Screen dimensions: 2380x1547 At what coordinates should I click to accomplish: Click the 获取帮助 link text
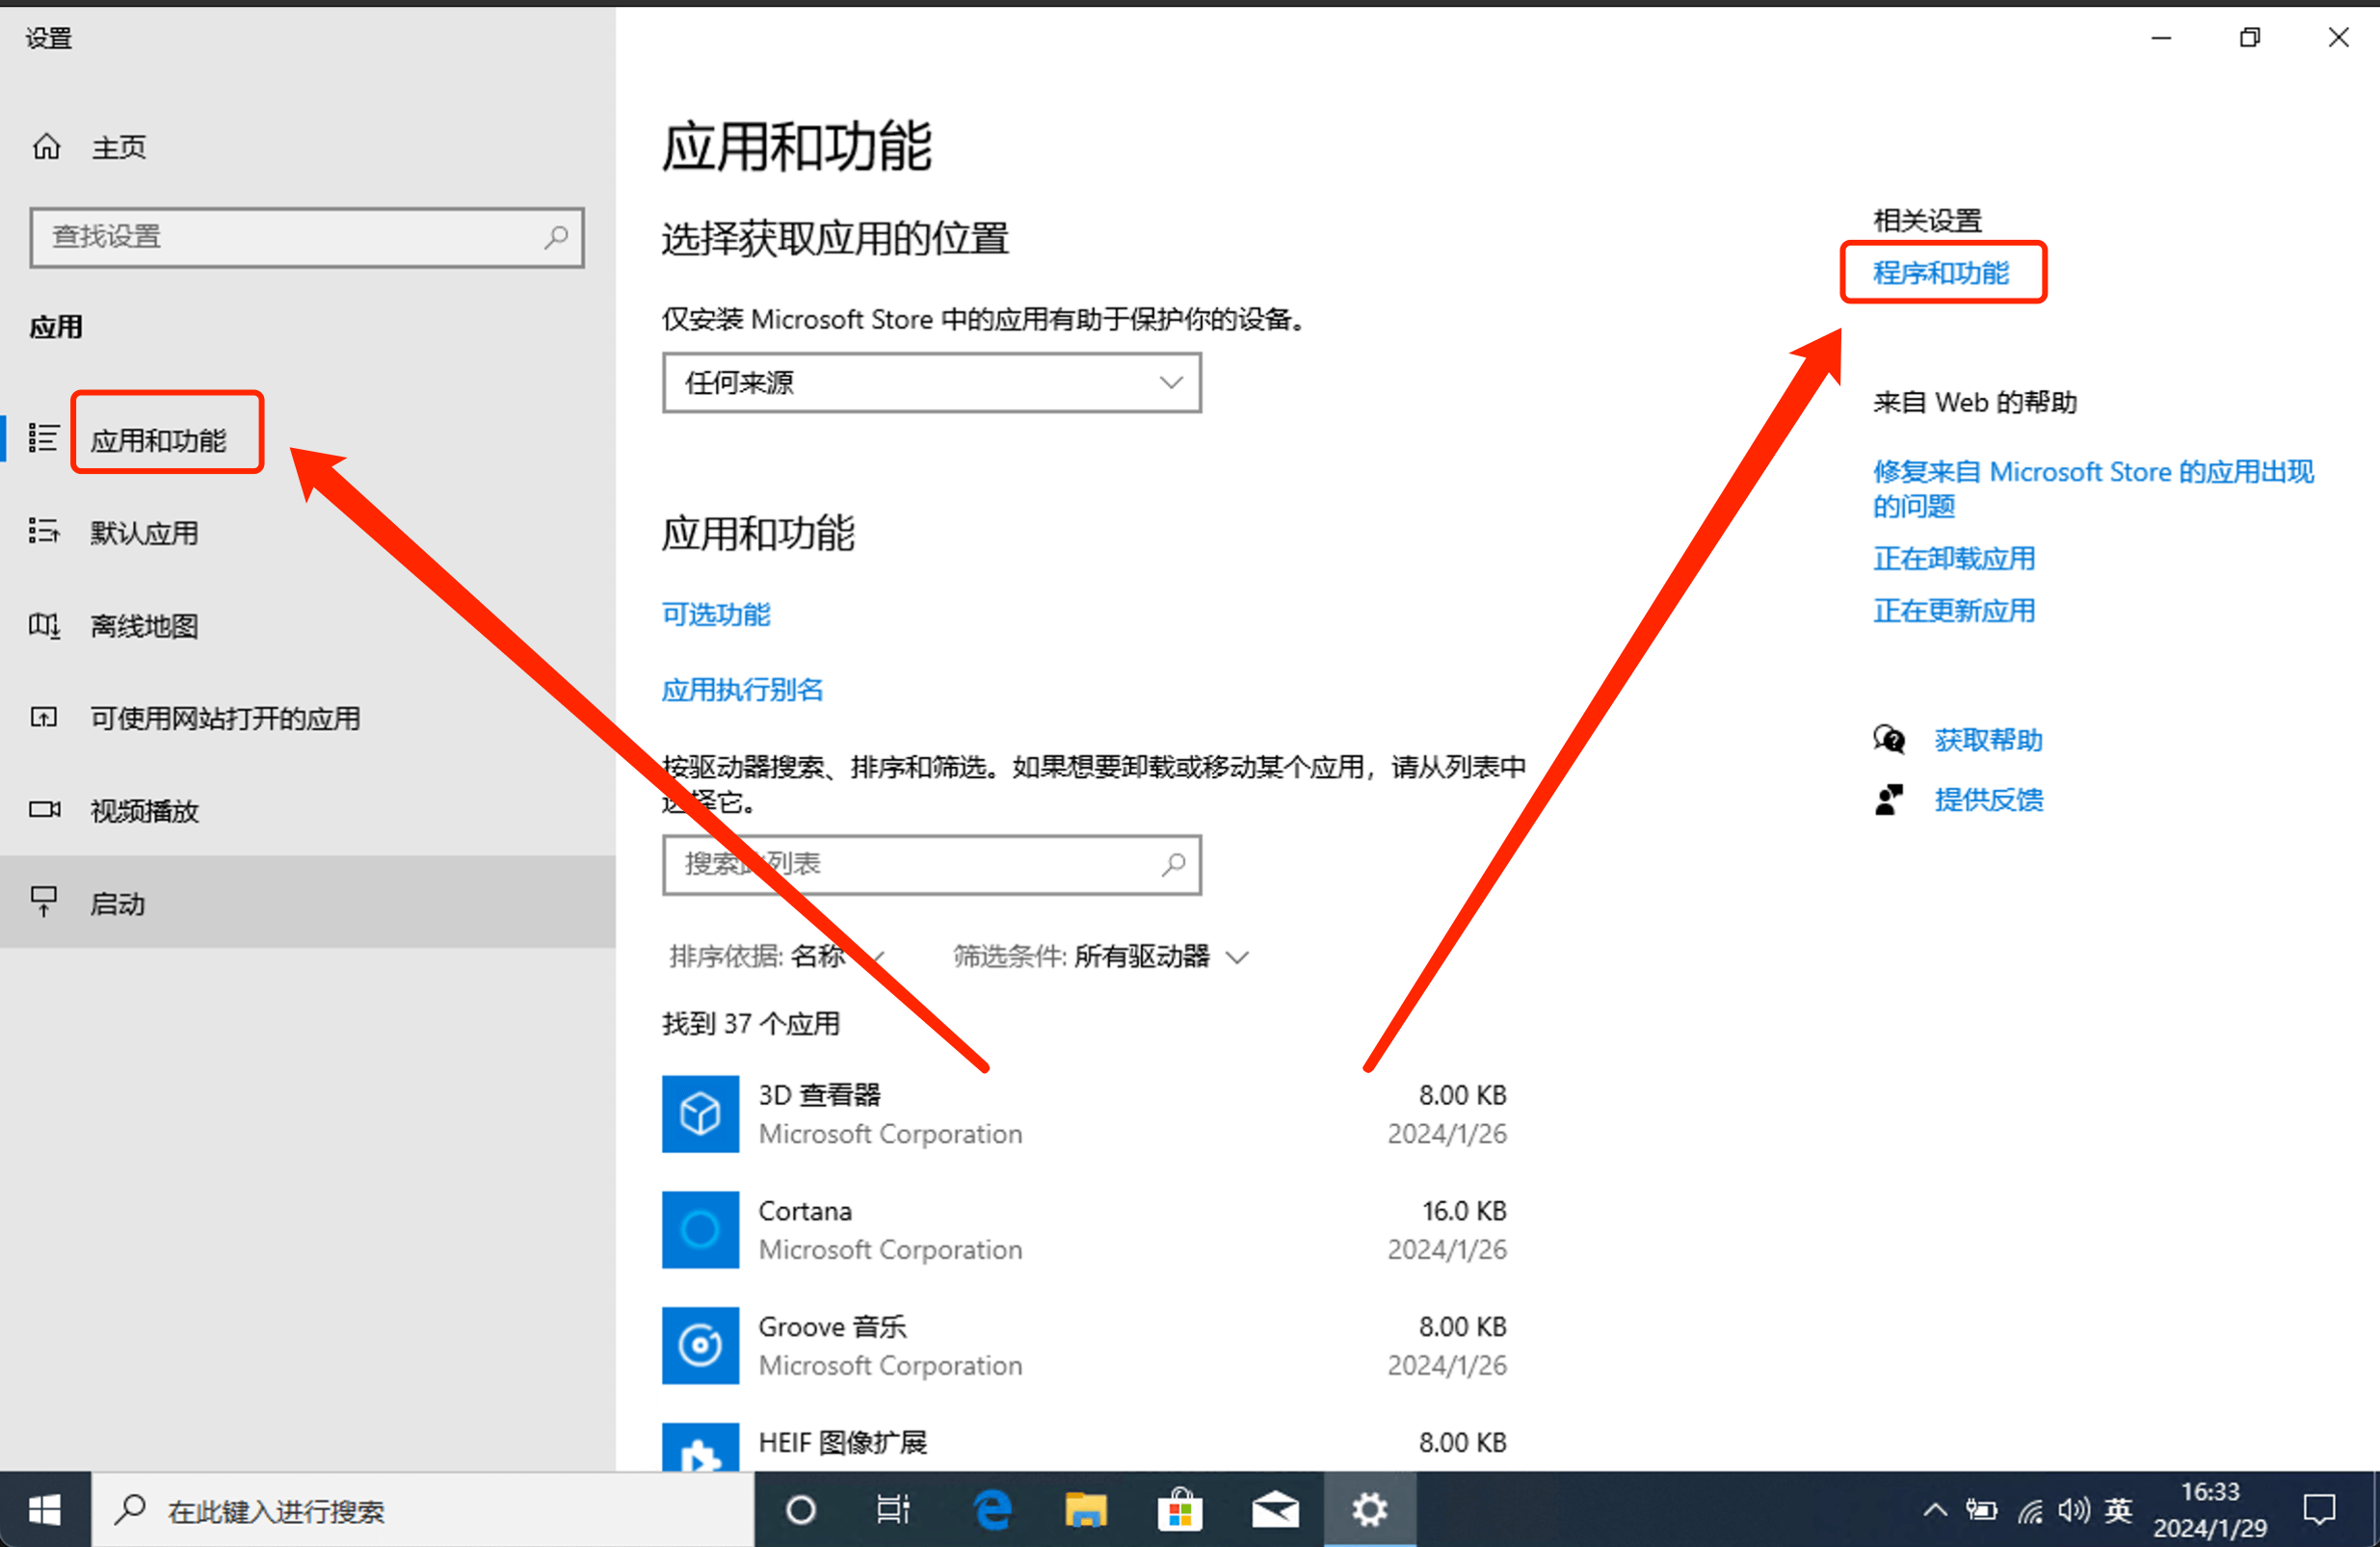click(1988, 740)
